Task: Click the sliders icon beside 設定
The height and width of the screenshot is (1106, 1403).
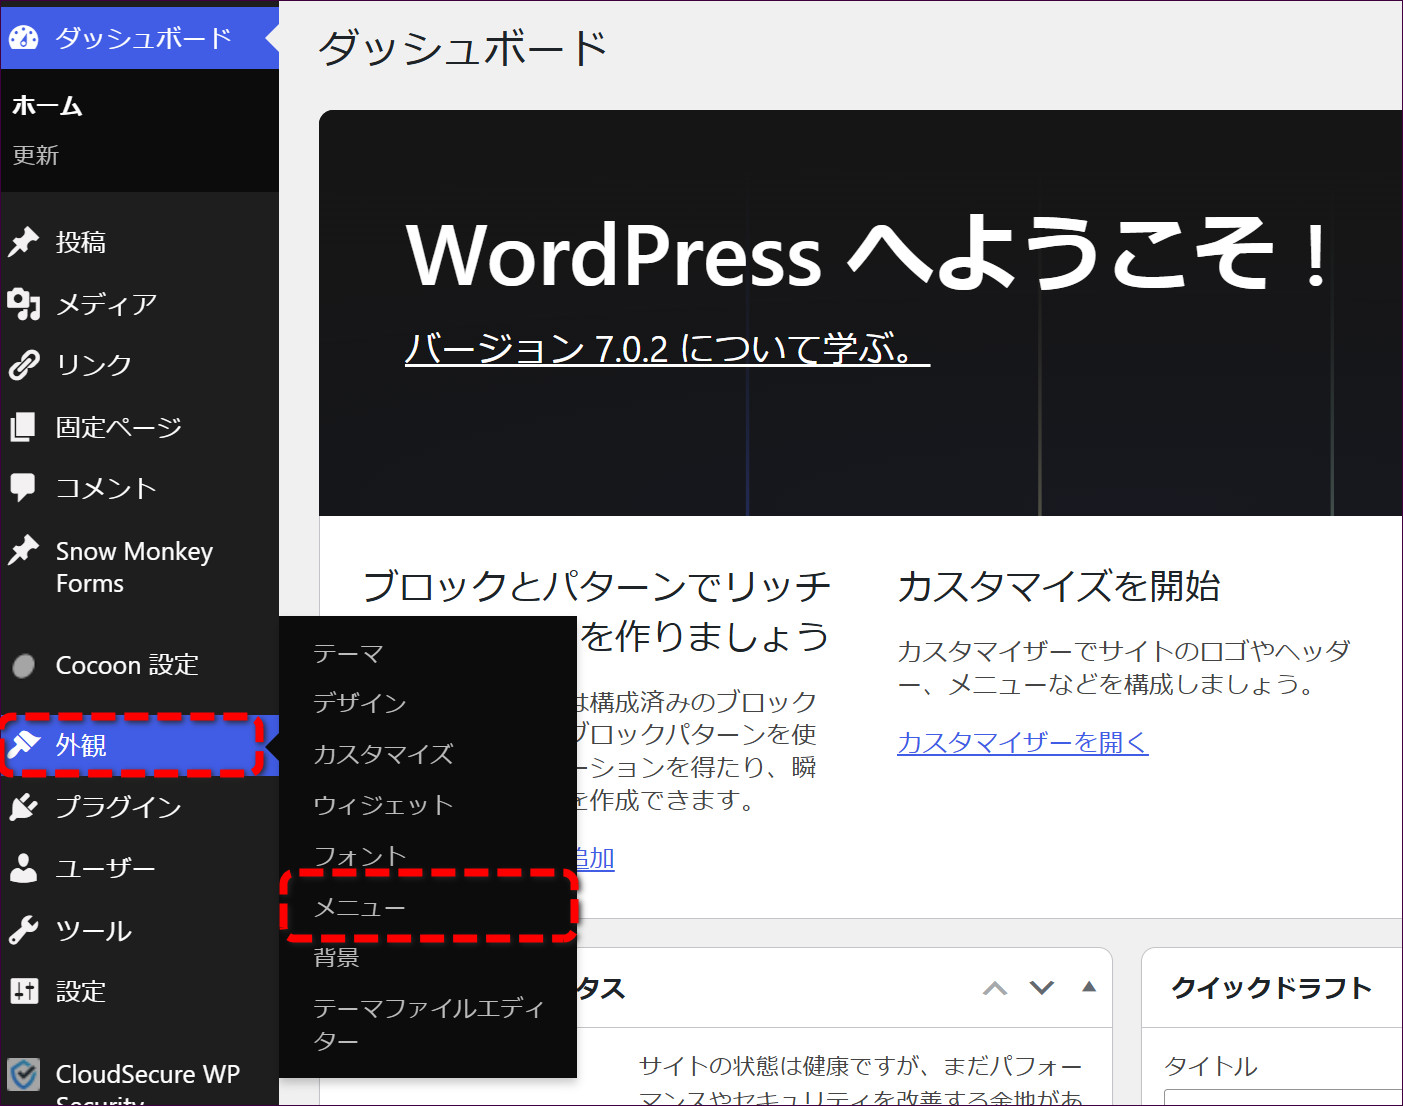Action: [x=23, y=991]
